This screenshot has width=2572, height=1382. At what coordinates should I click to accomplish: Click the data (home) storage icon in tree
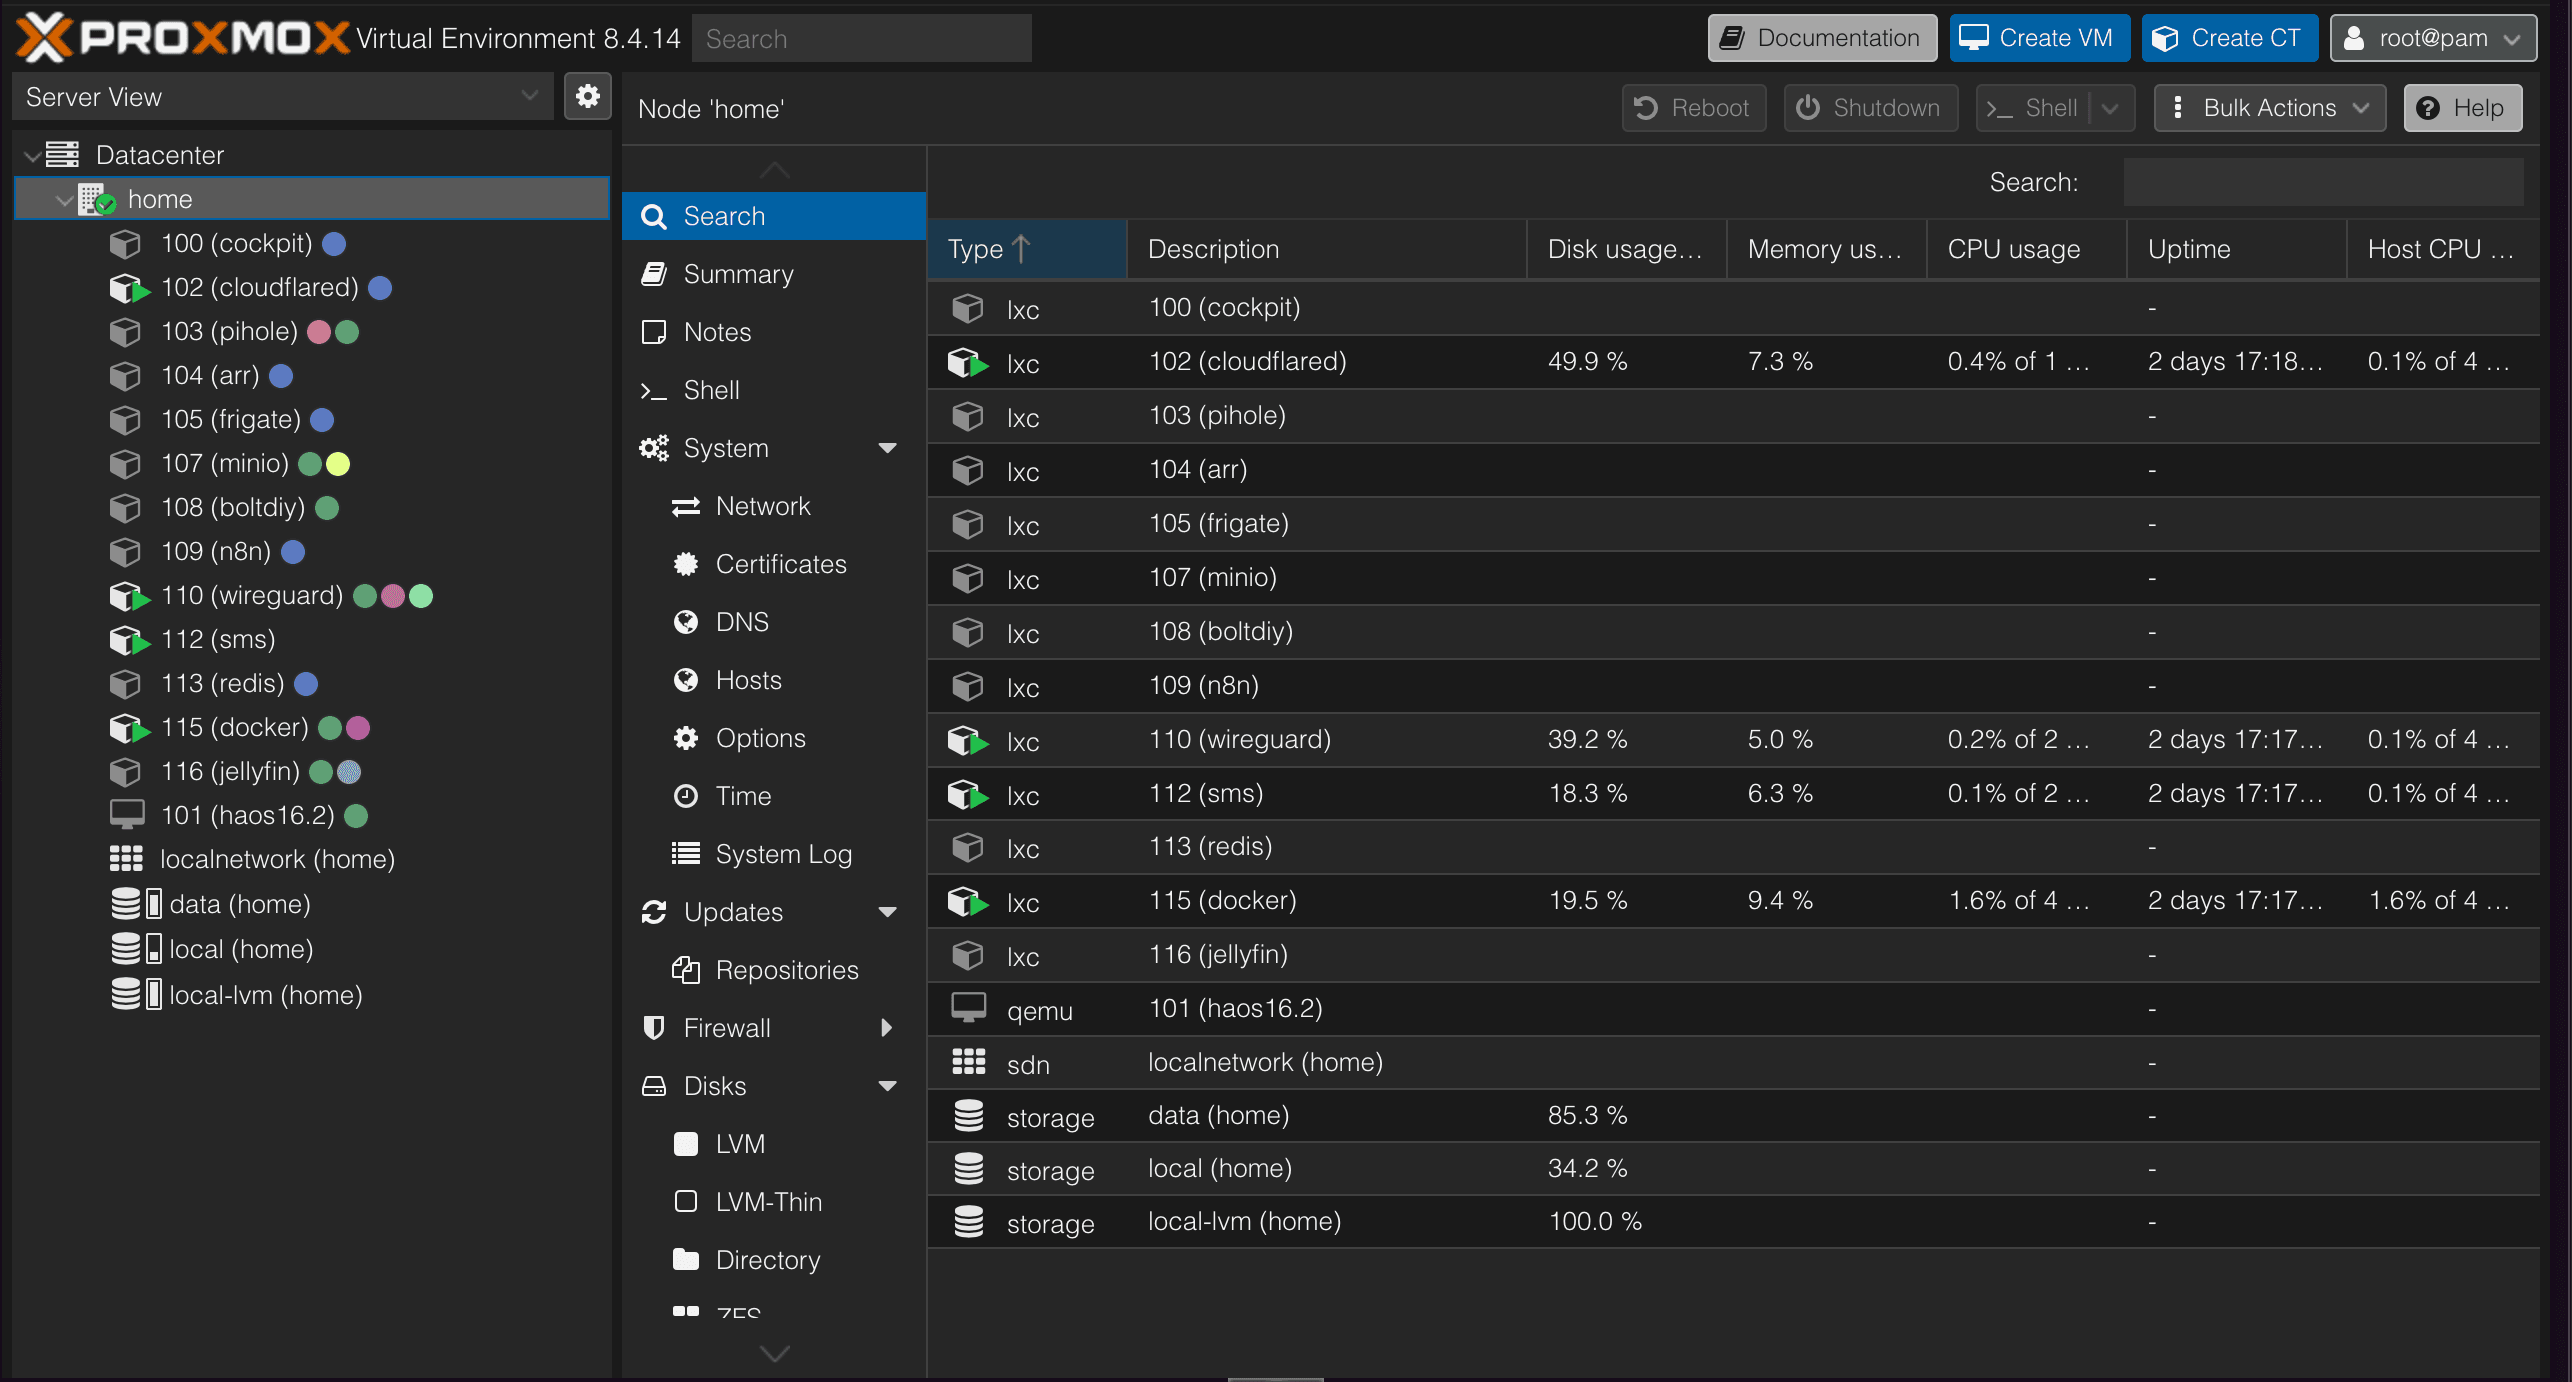tap(136, 904)
